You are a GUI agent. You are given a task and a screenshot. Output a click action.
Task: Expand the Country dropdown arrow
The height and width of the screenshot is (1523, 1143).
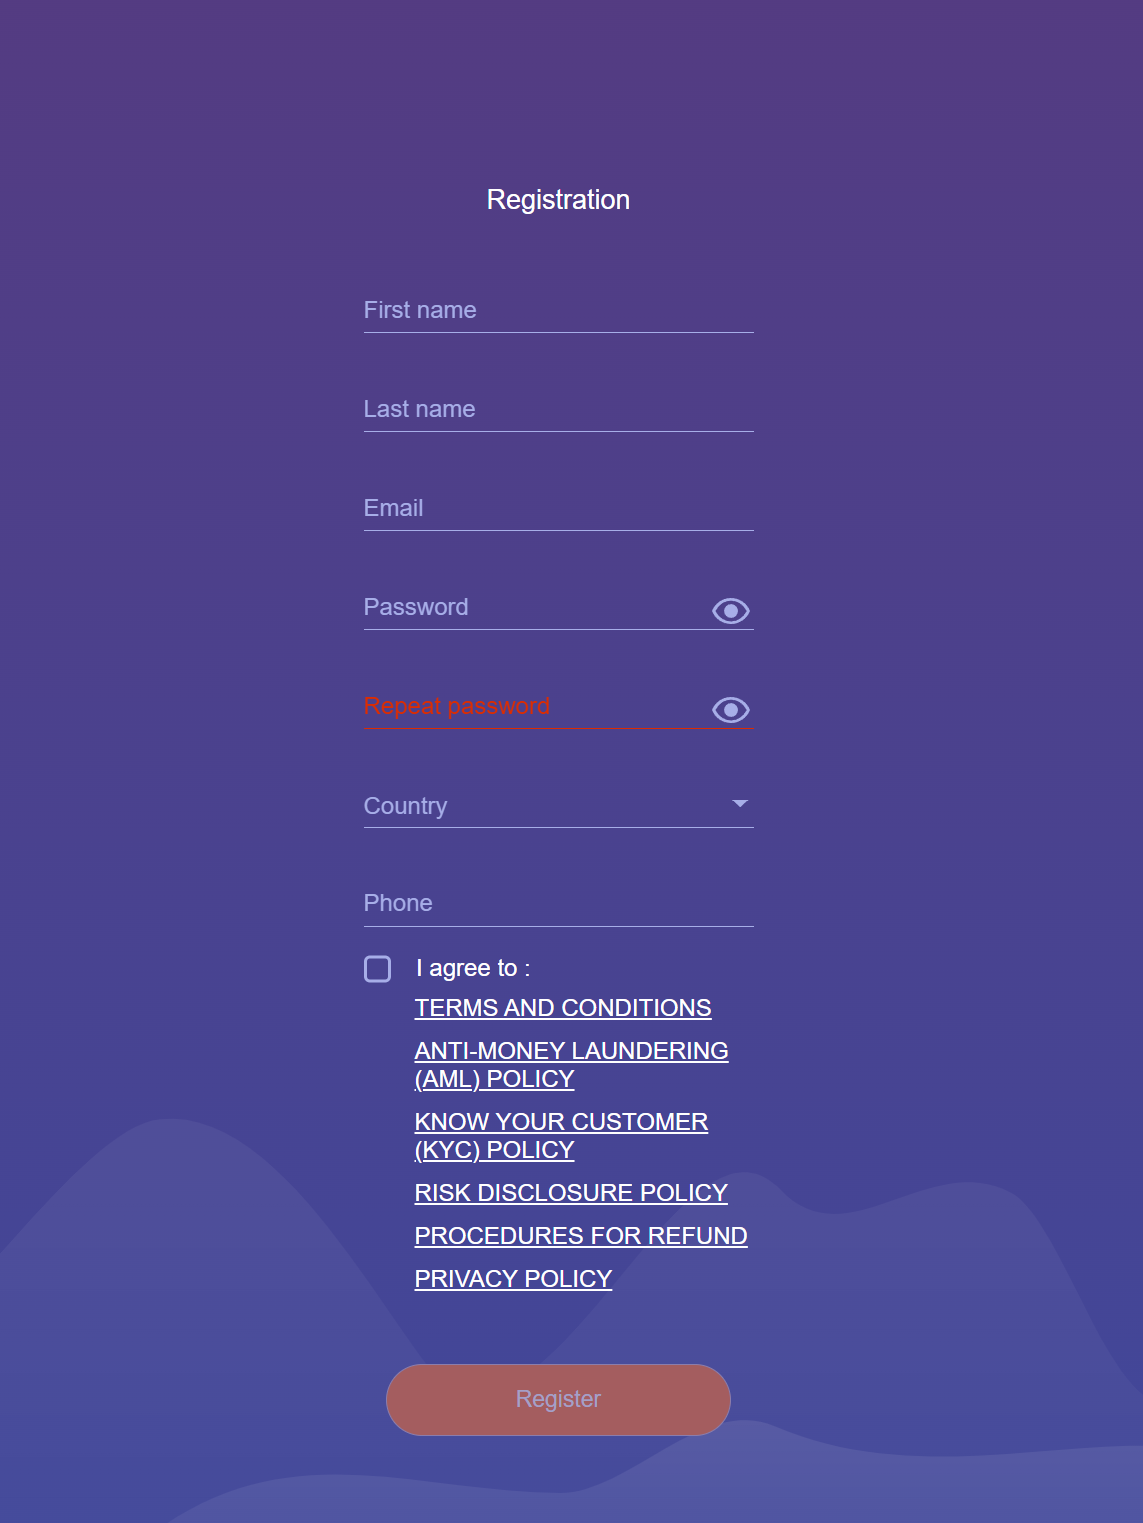coord(740,804)
